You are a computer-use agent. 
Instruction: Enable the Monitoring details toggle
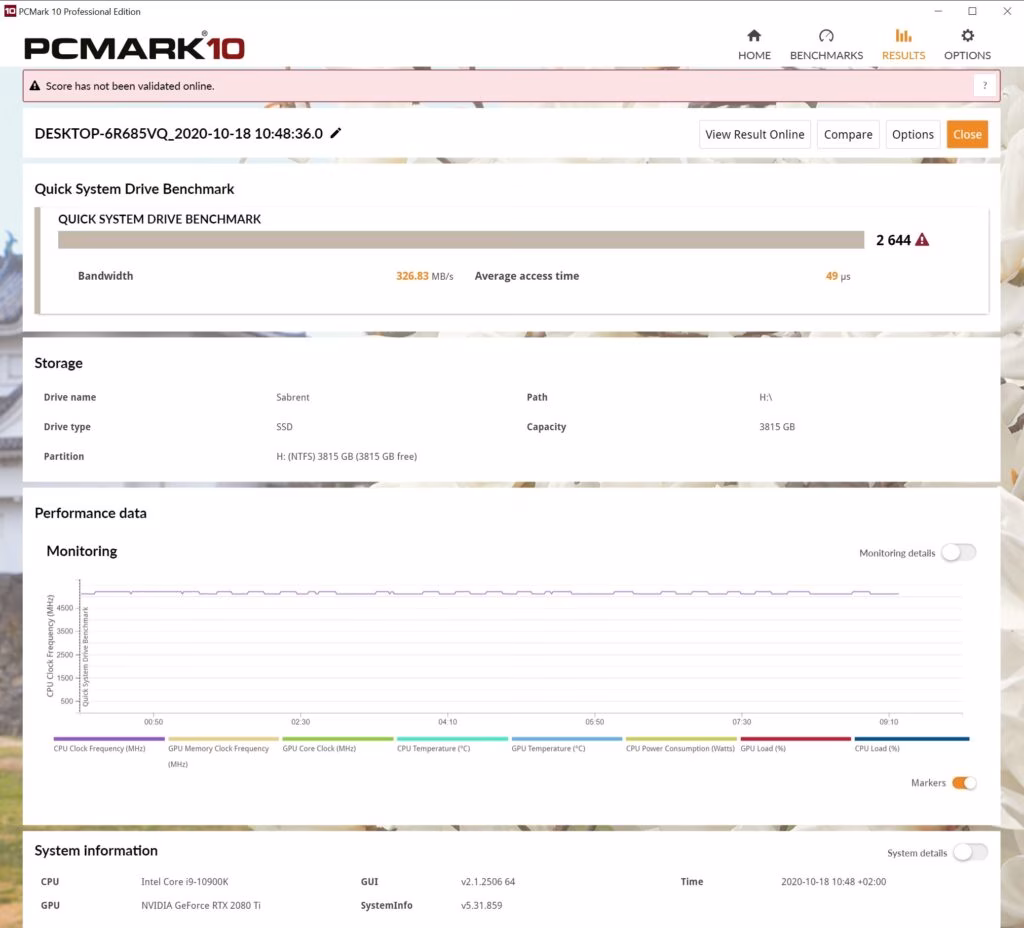[x=958, y=552]
